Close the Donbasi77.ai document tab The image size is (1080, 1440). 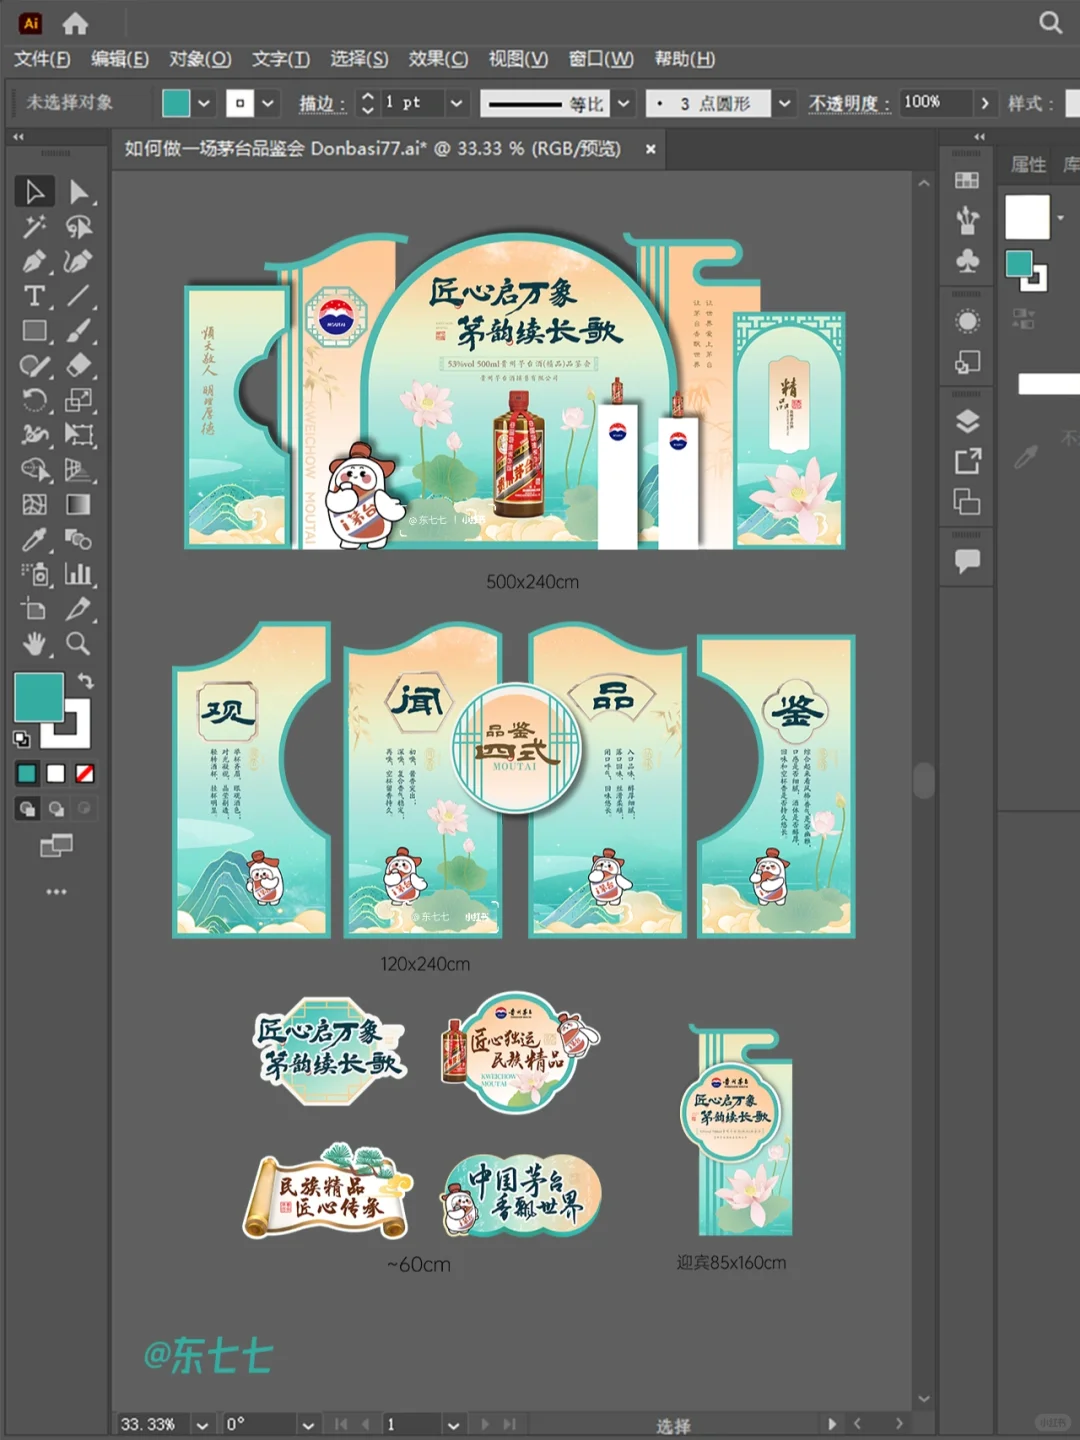[650, 149]
